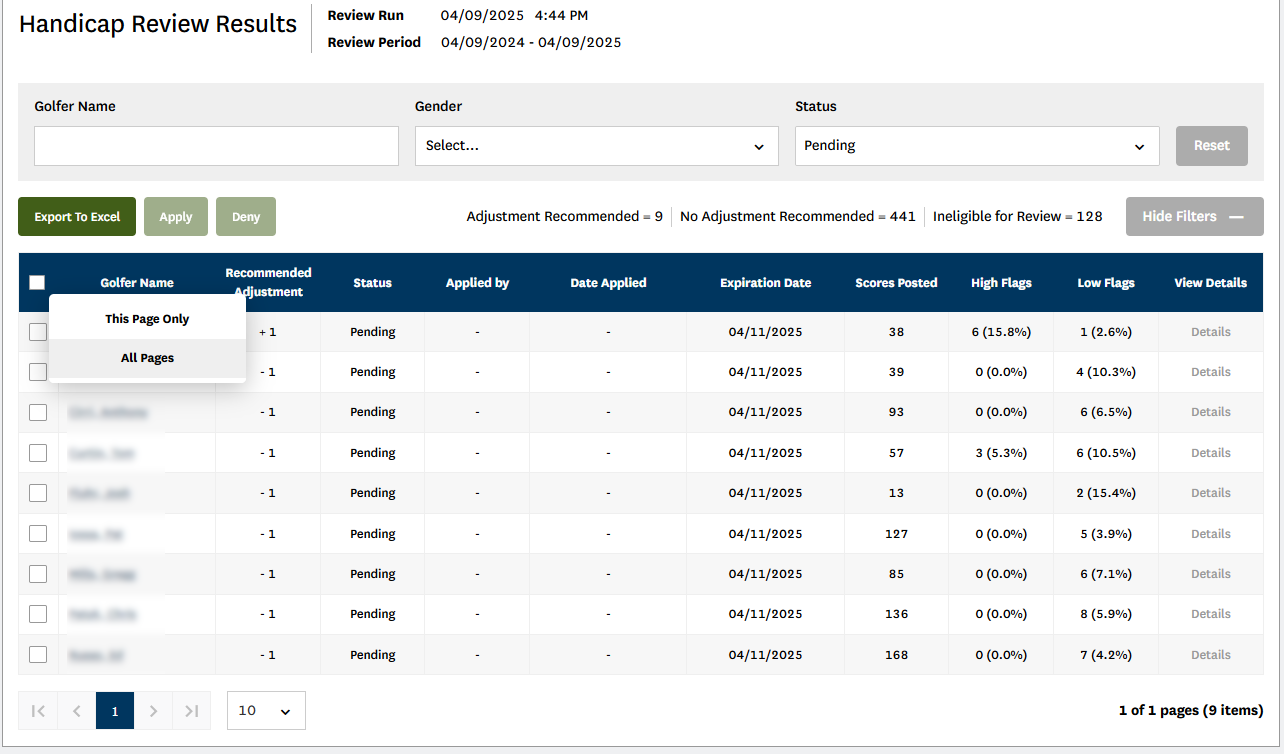Toggle the select-all checkbox in table header

pyautogui.click(x=38, y=283)
